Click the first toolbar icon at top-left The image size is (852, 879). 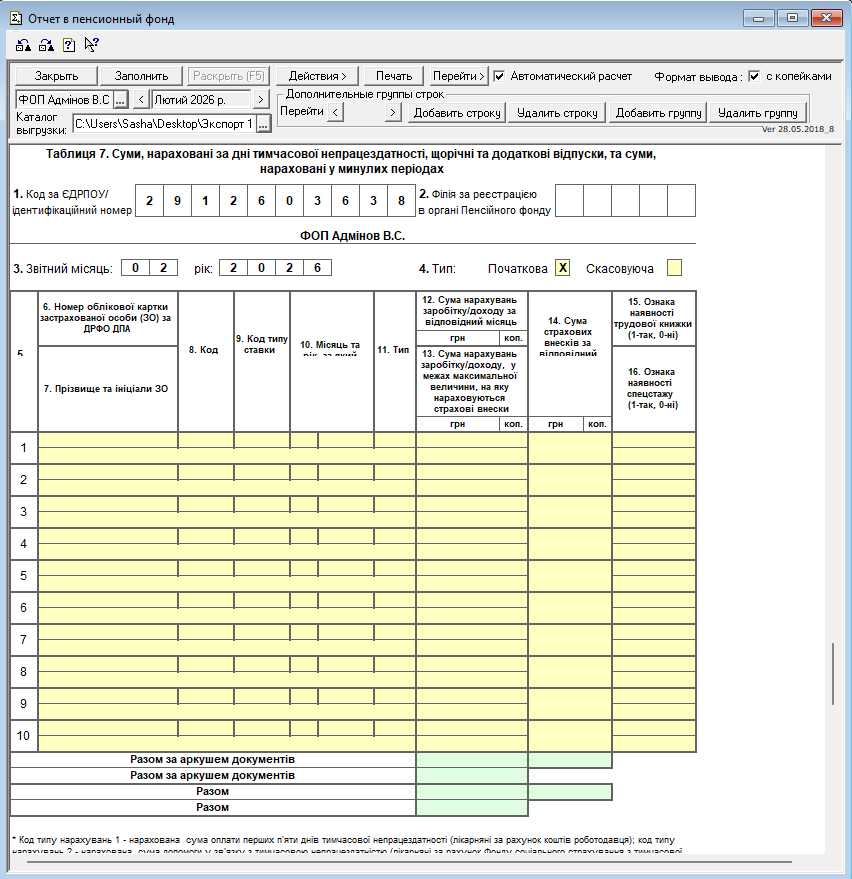click(x=23, y=44)
